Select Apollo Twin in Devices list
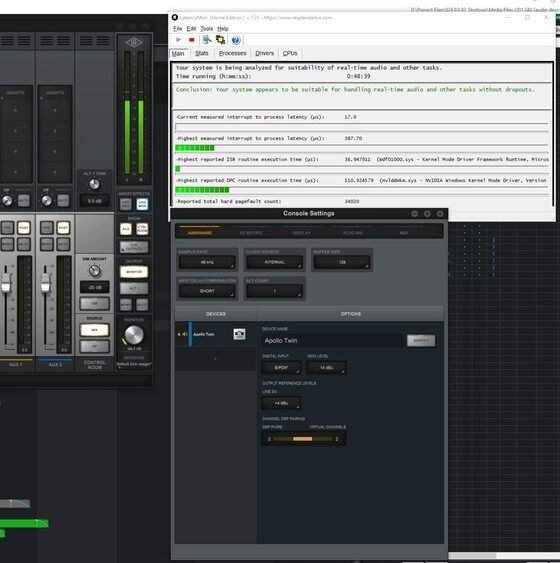This screenshot has width=560, height=563. pyautogui.click(x=215, y=334)
